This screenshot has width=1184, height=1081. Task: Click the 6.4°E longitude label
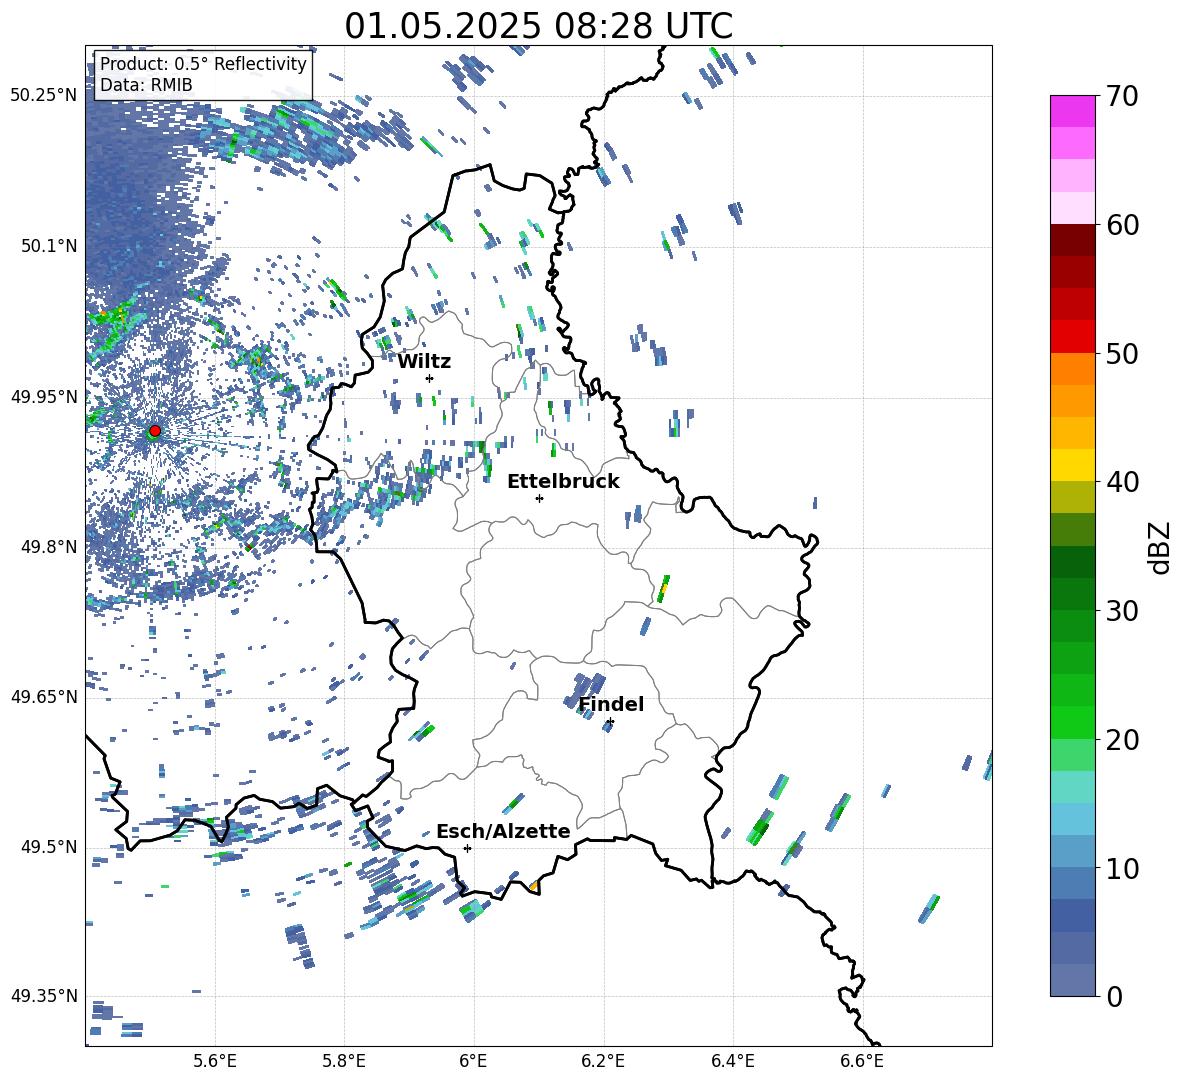[x=733, y=1061]
